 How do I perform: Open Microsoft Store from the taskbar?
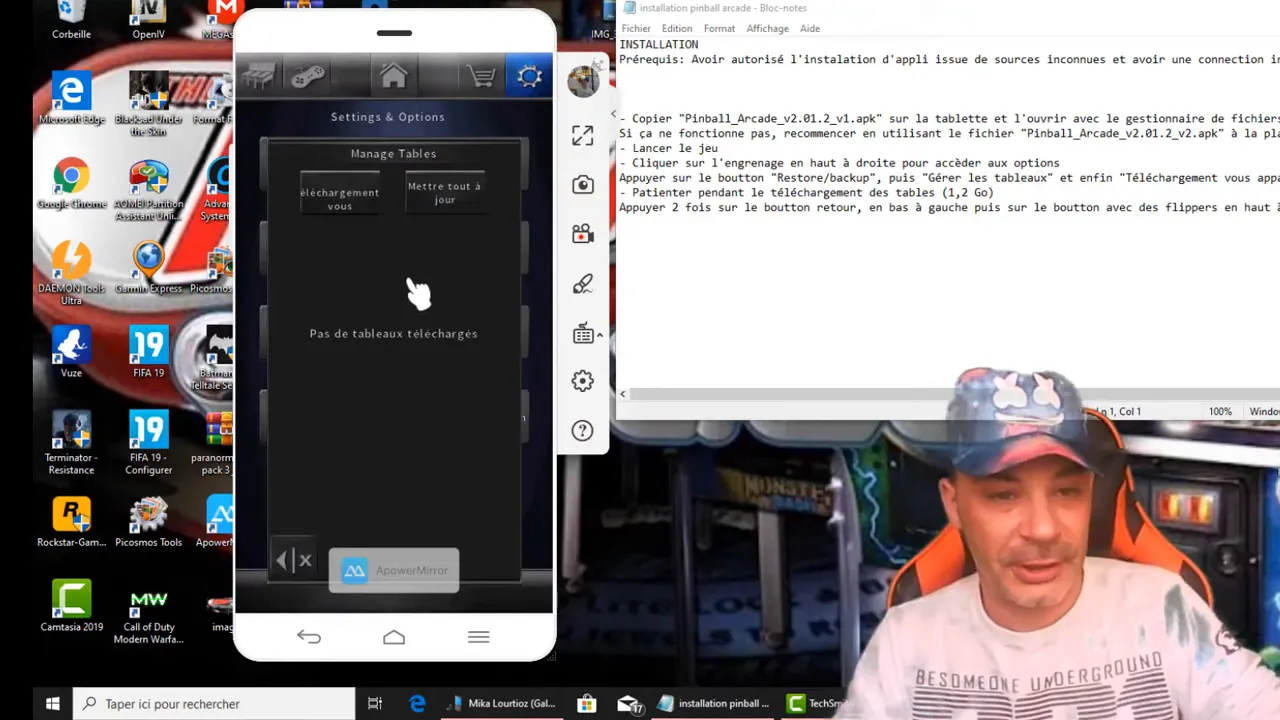pyautogui.click(x=587, y=704)
